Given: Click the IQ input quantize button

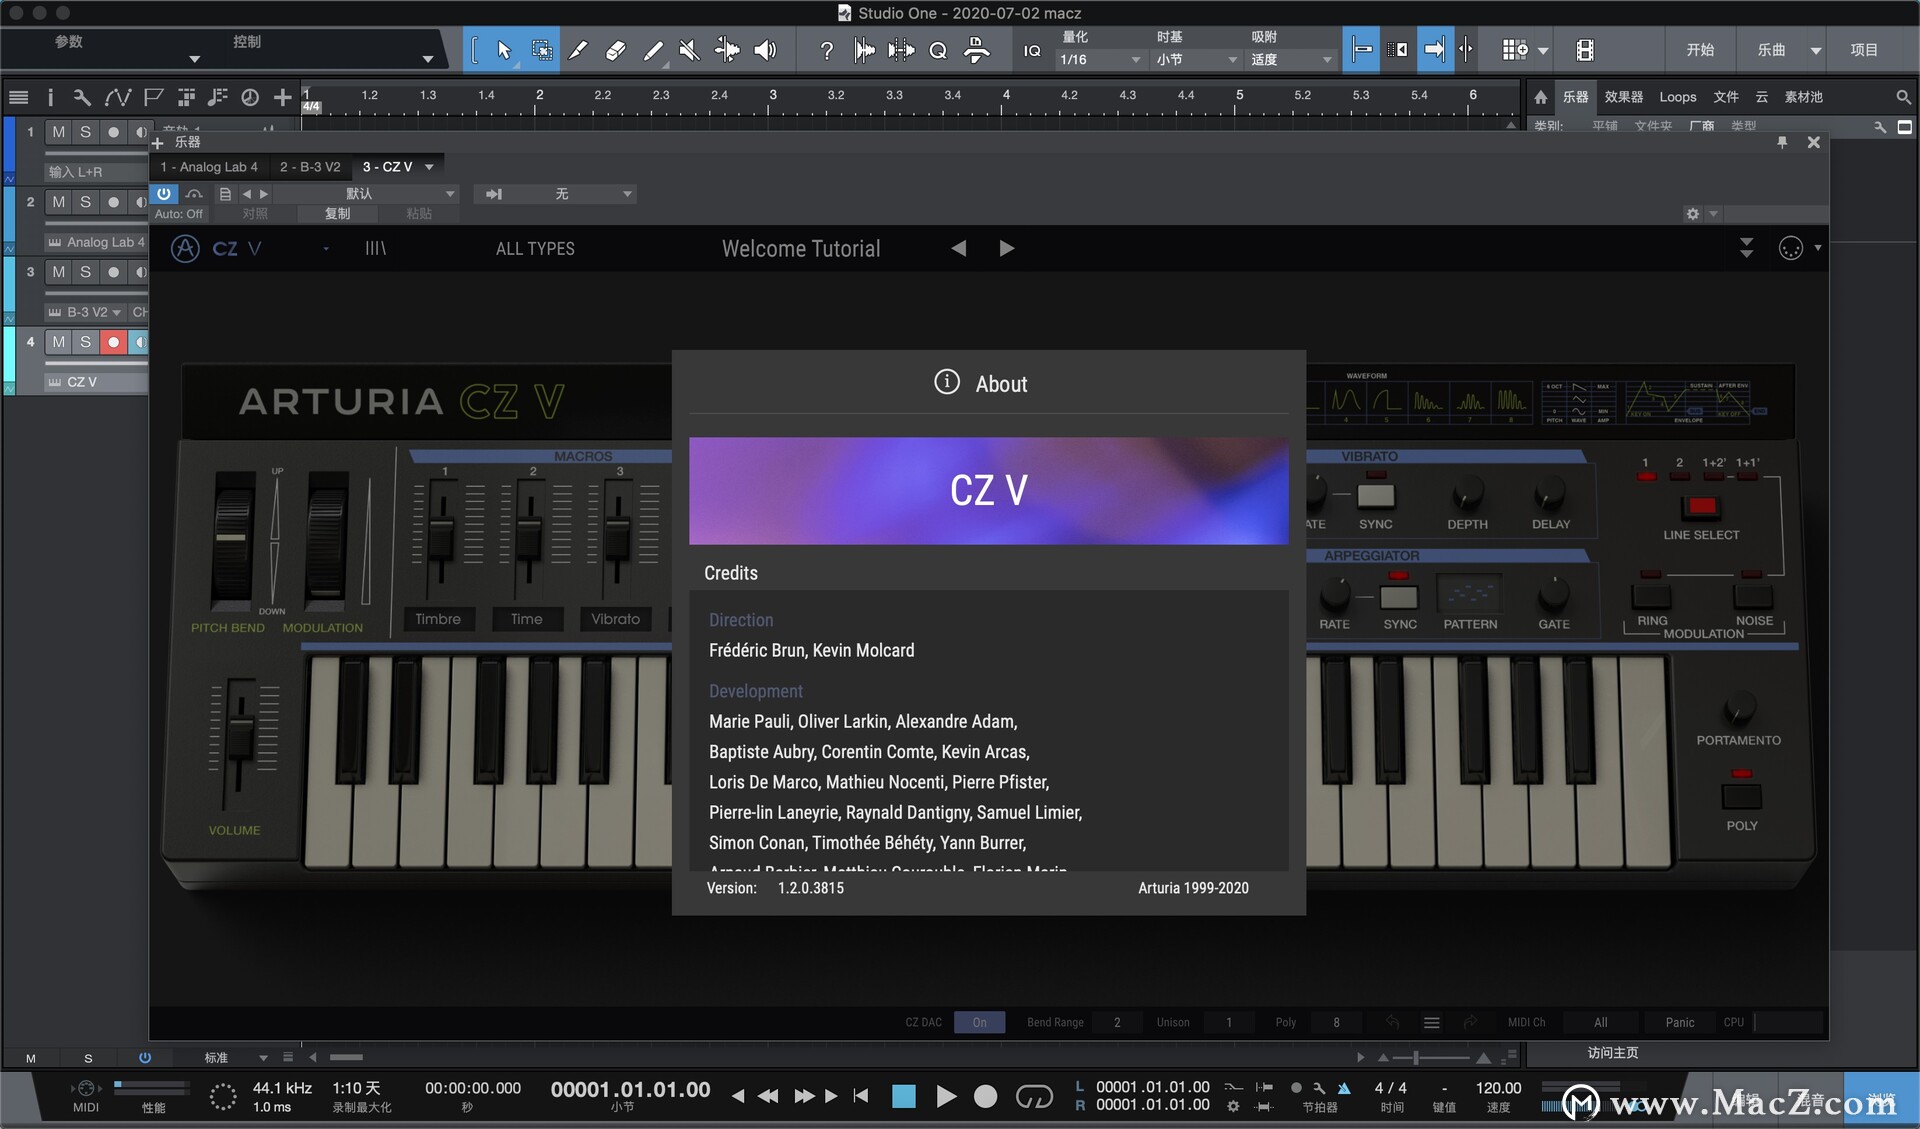Looking at the screenshot, I should [1032, 50].
